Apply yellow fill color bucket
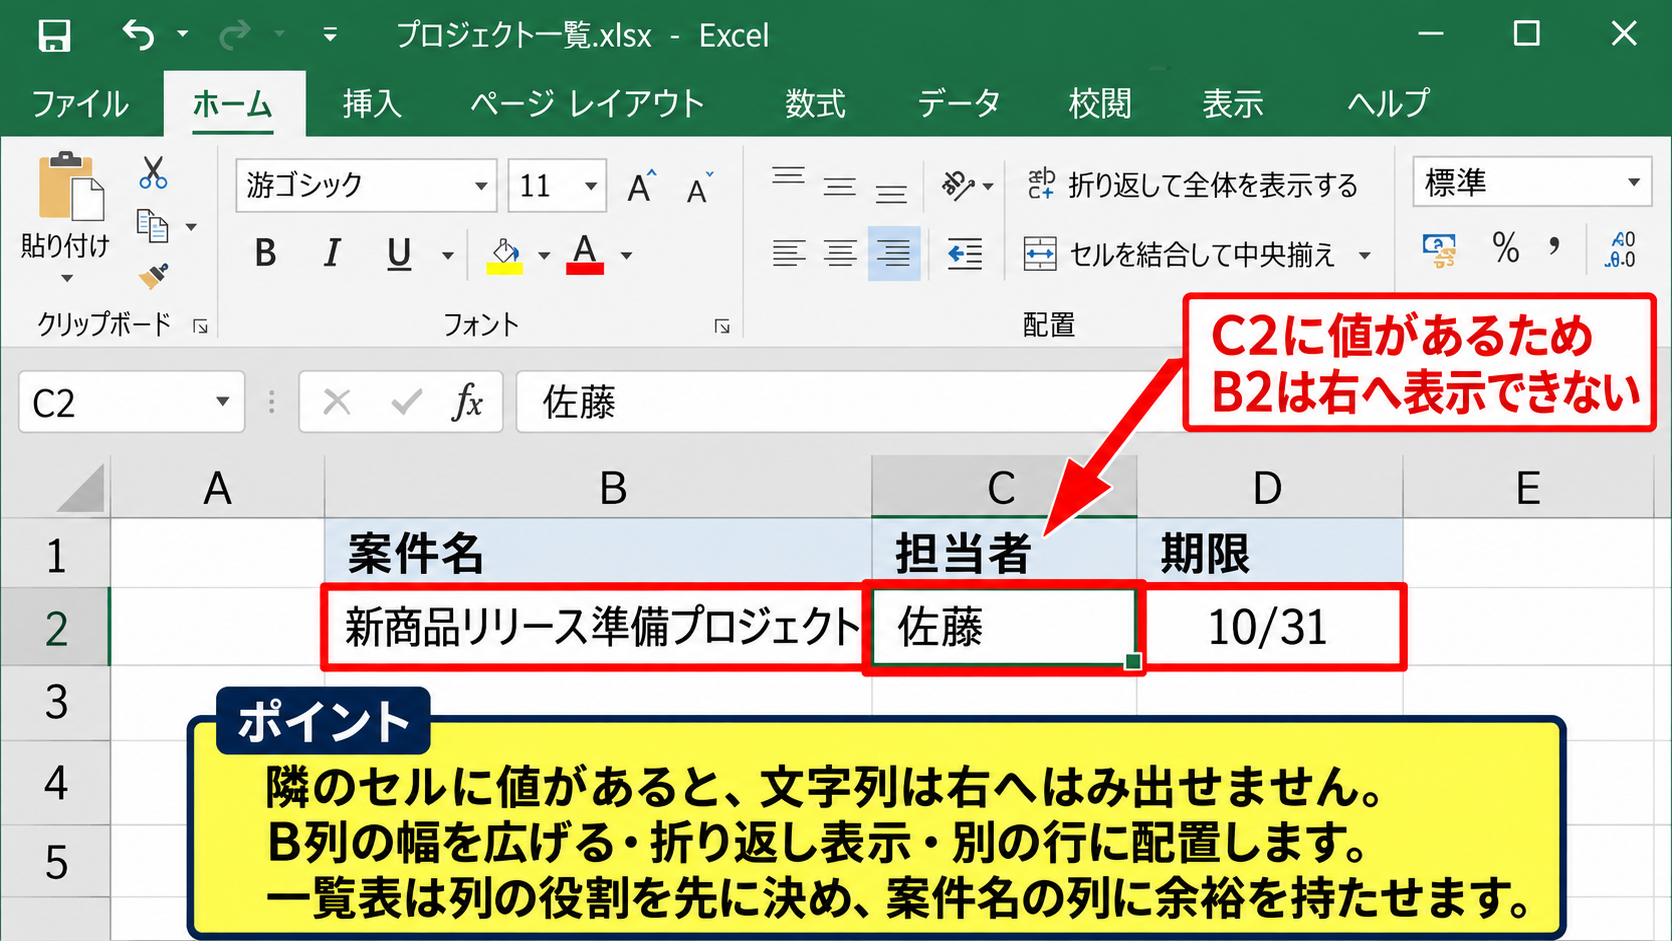This screenshot has height=941, width=1672. pyautogui.click(x=504, y=255)
